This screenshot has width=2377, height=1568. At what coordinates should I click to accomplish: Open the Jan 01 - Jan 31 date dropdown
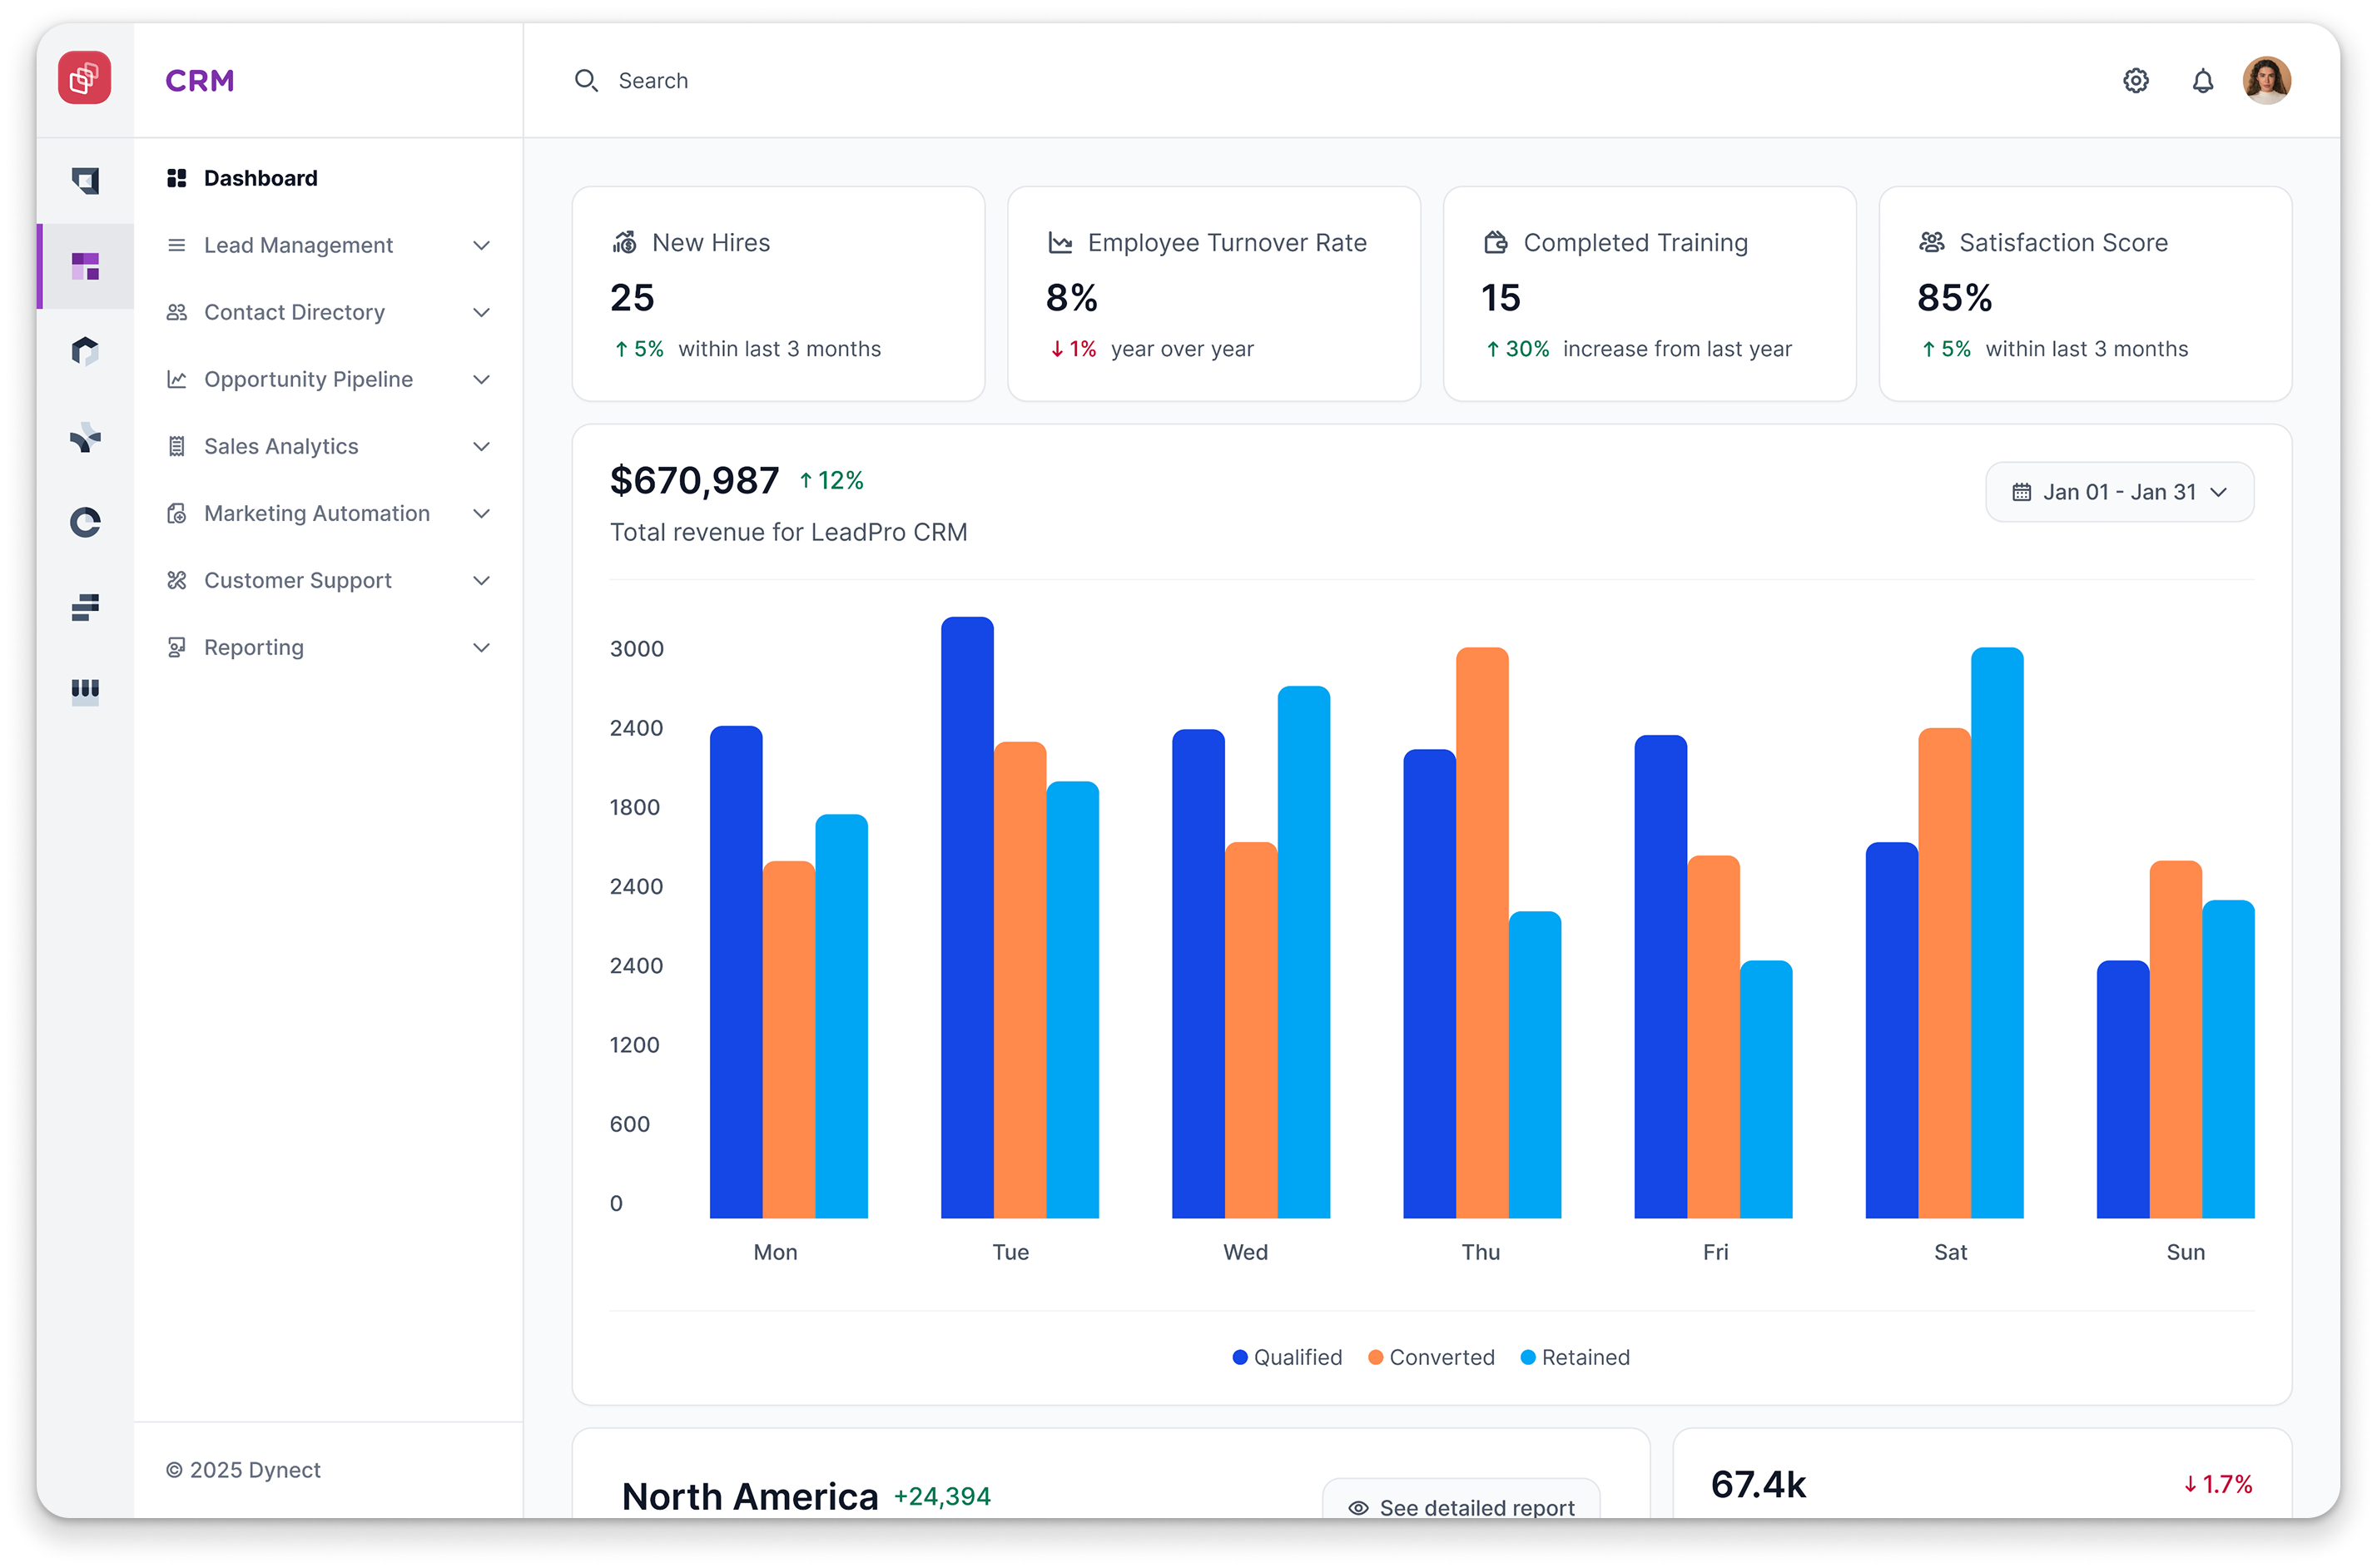pyautogui.click(x=2119, y=492)
